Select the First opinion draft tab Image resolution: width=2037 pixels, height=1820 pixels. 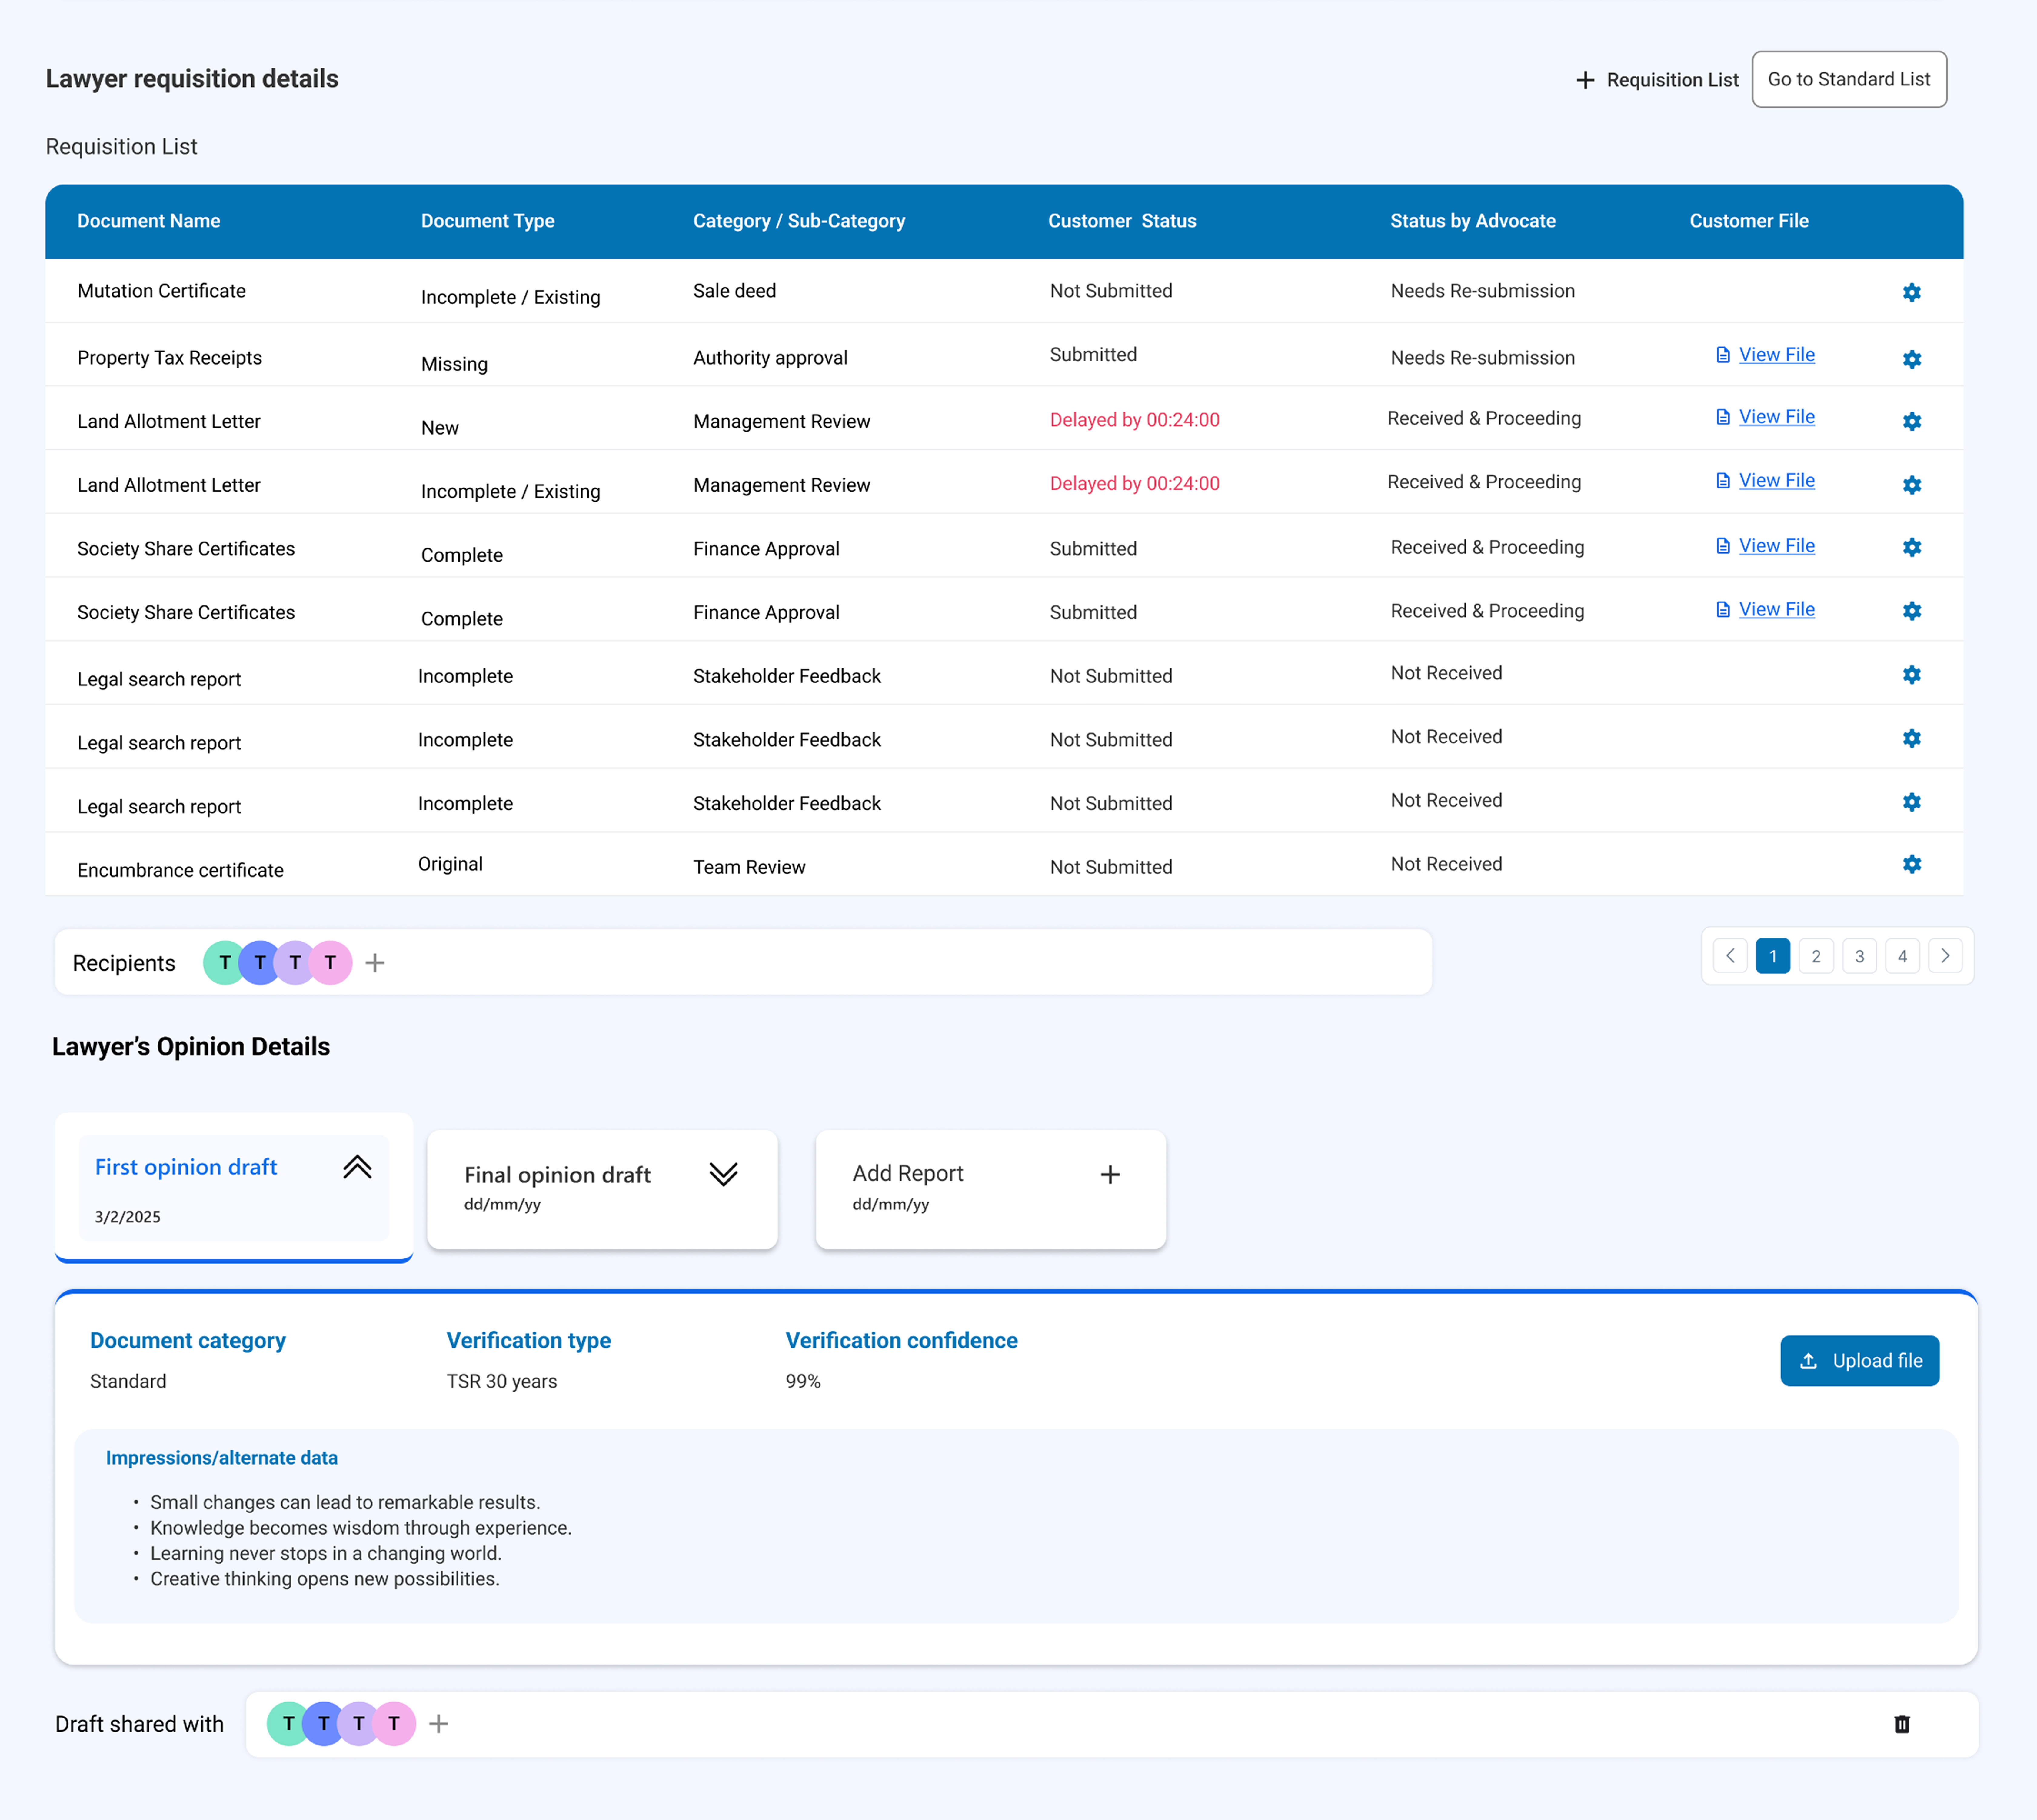click(x=234, y=1188)
